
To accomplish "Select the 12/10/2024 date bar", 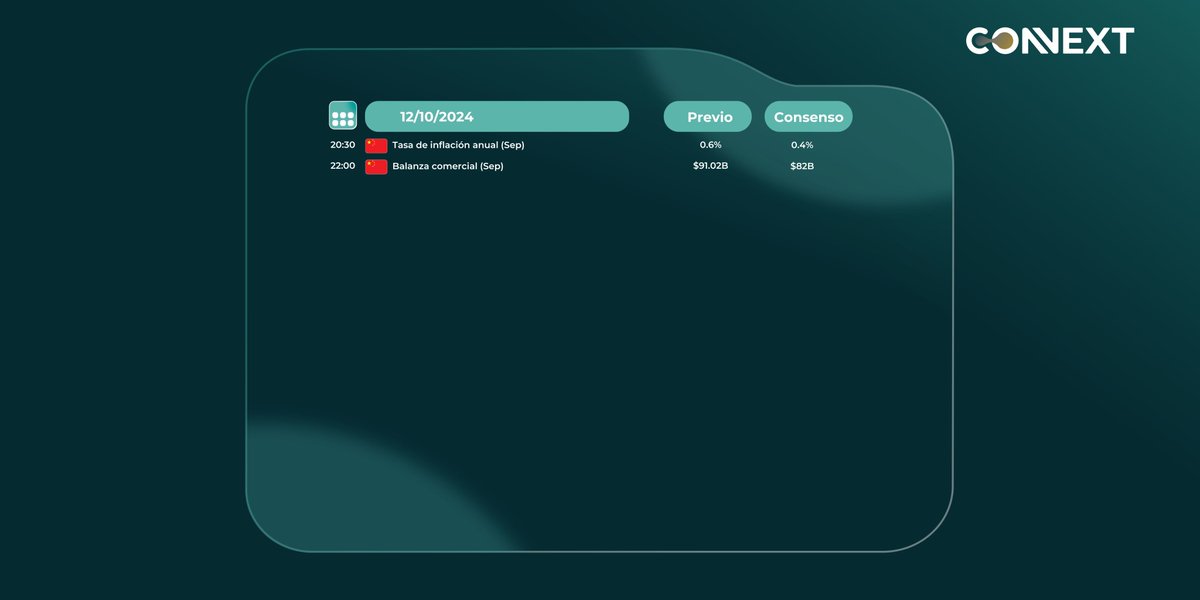I will click(497, 116).
